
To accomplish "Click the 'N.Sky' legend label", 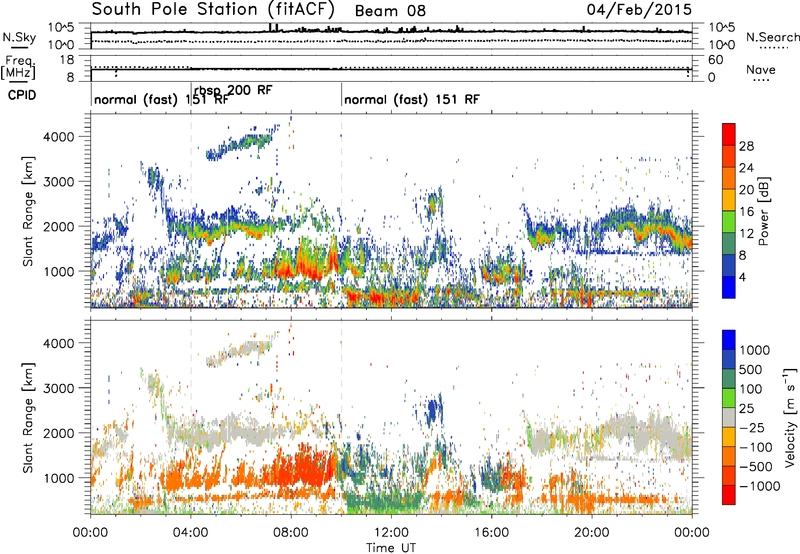I will [19, 37].
